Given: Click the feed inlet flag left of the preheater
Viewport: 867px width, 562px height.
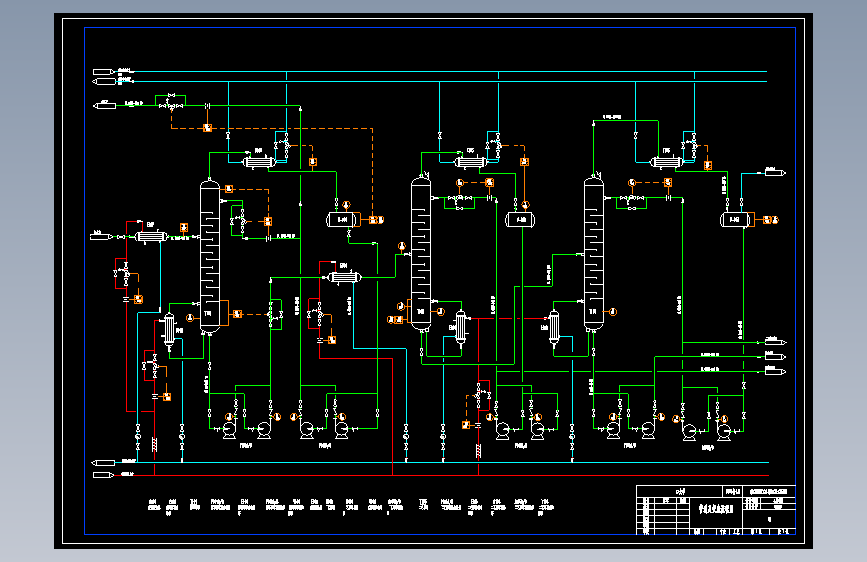Looking at the screenshot, I should click(101, 237).
